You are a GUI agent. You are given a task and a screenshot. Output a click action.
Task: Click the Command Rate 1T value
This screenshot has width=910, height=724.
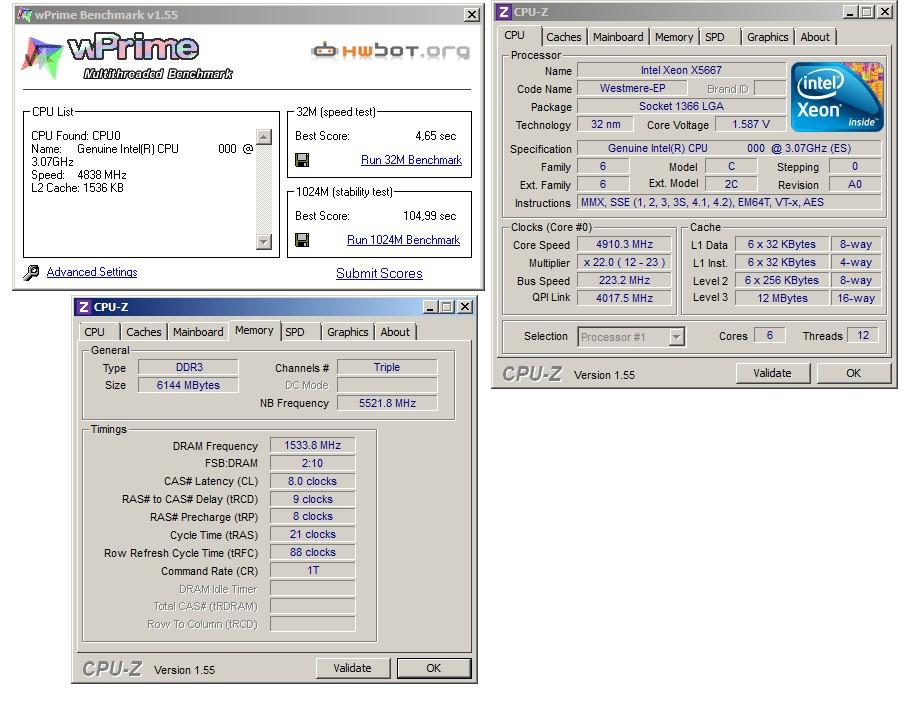coord(312,570)
